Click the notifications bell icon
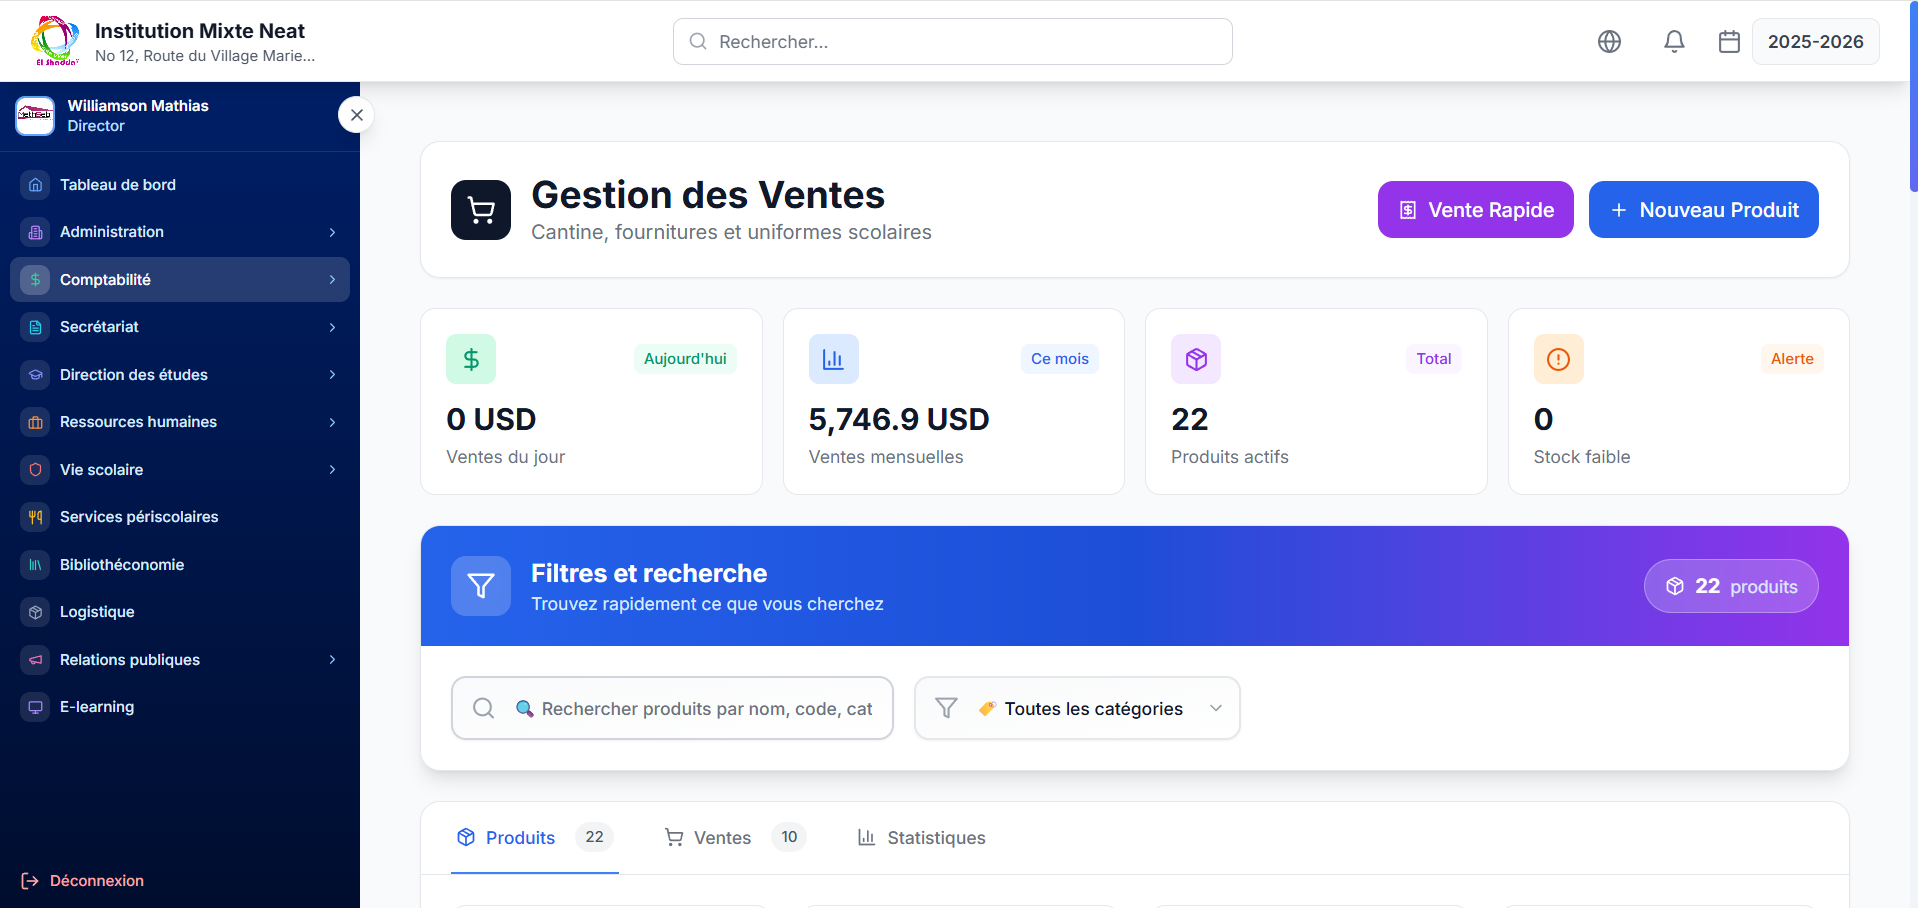The width and height of the screenshot is (1918, 908). tap(1674, 41)
